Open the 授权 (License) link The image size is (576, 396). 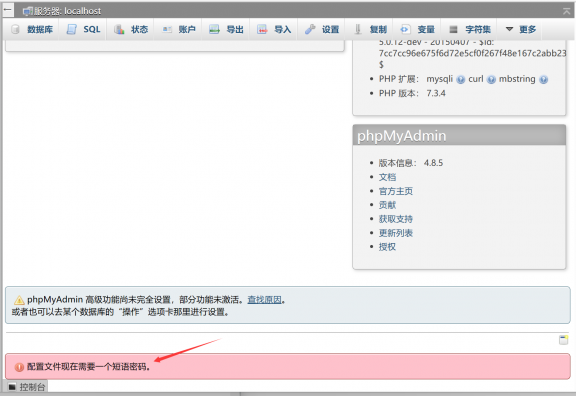[387, 247]
